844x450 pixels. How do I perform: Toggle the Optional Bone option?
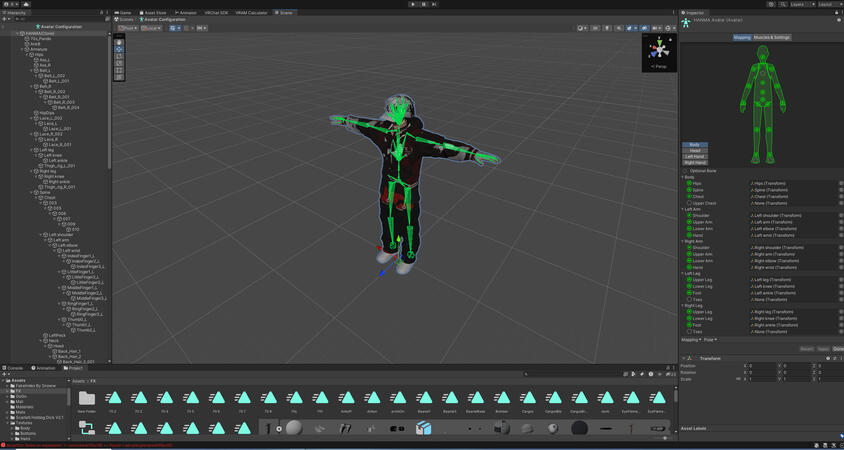(x=686, y=171)
